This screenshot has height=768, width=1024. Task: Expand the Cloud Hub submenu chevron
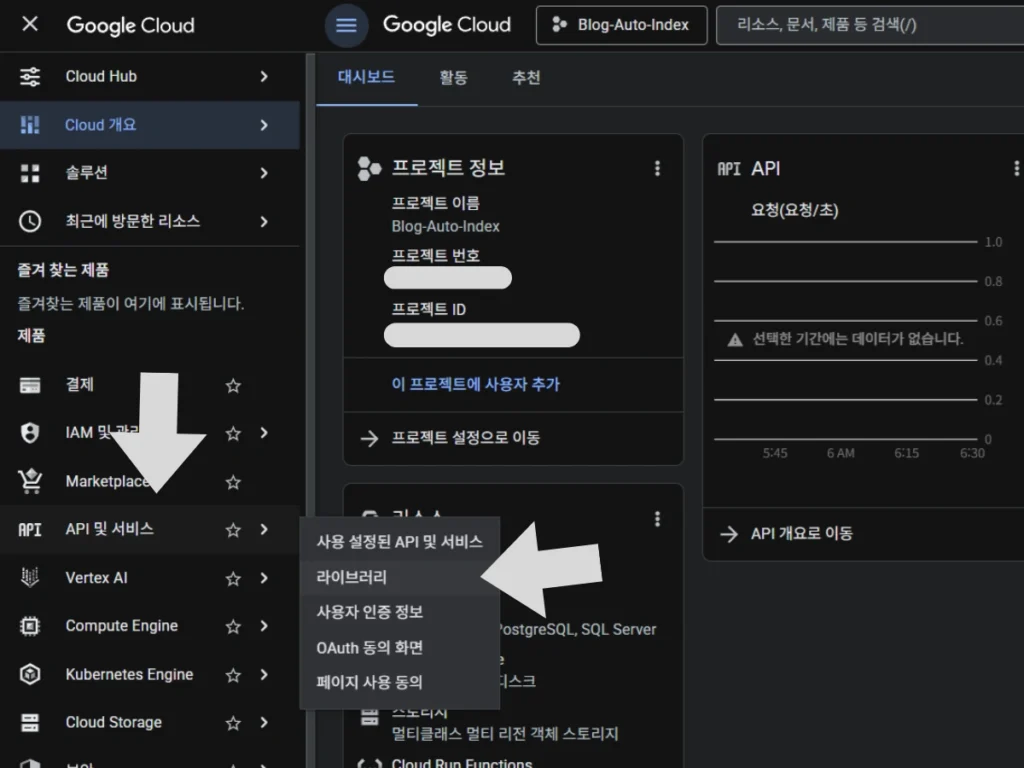(x=264, y=76)
